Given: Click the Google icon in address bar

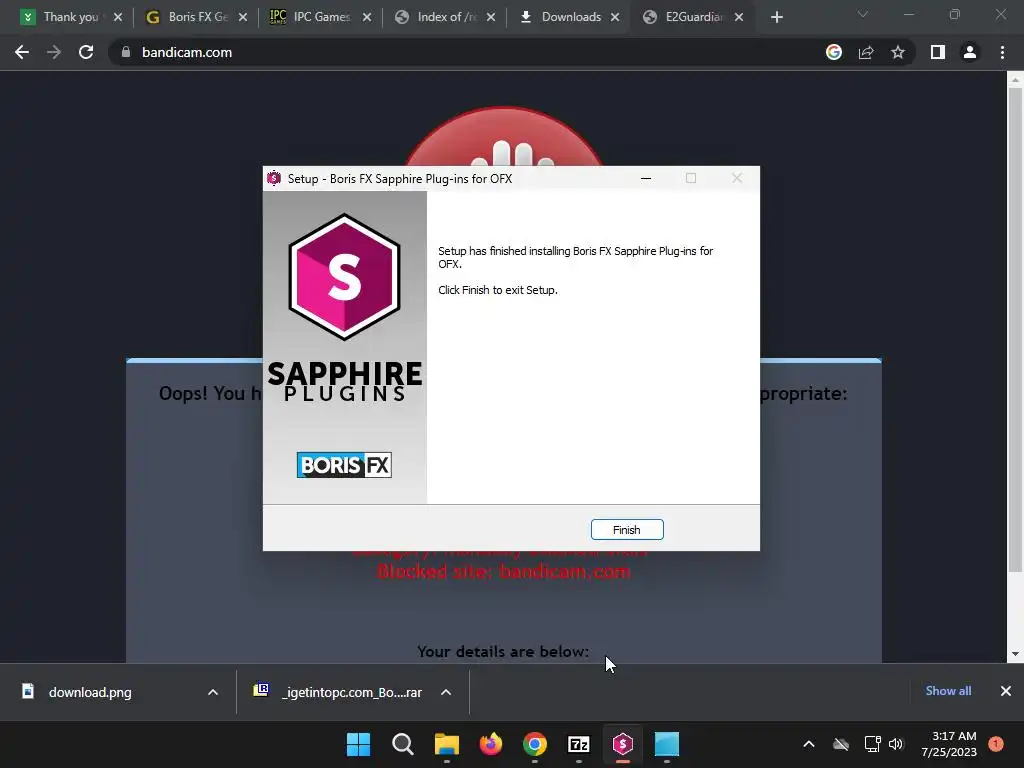Looking at the screenshot, I should pyautogui.click(x=834, y=52).
